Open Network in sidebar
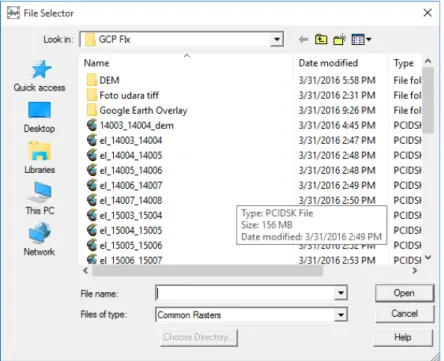Image resolution: width=444 pixels, height=361 pixels. pos(40,239)
